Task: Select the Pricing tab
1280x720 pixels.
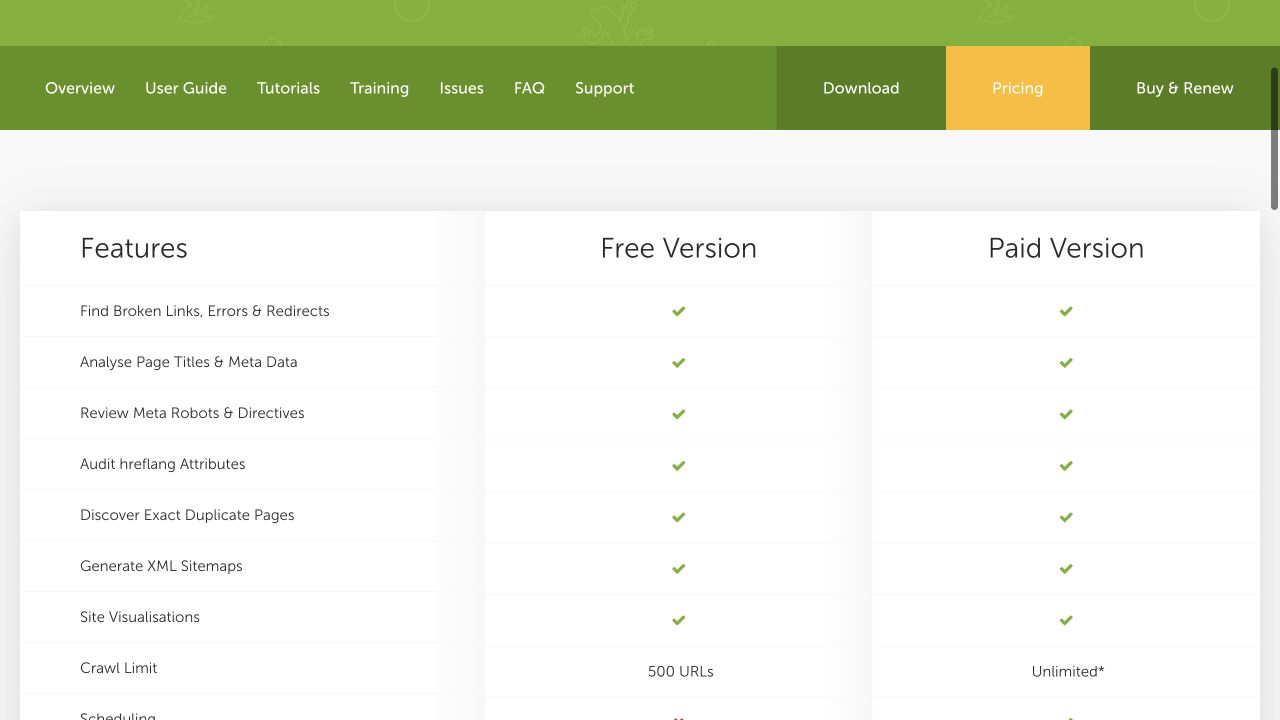Action: point(1017,88)
